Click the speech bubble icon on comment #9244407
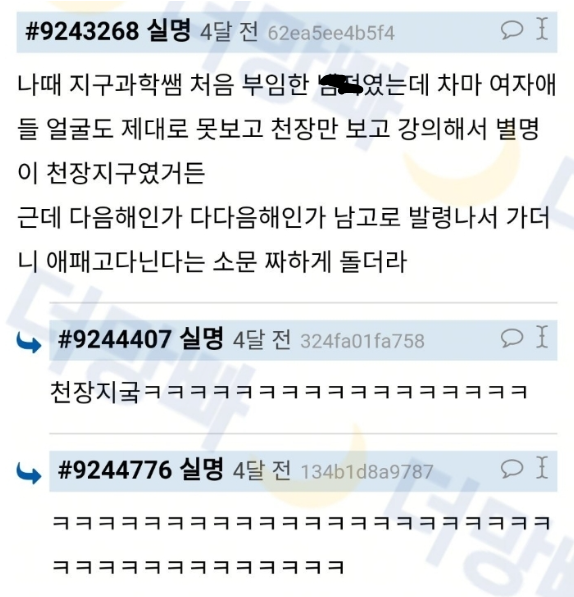This screenshot has height=597, width=574. pyautogui.click(x=512, y=337)
